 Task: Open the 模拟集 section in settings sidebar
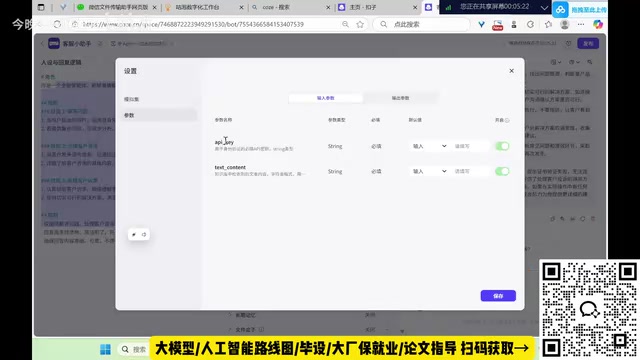(132, 99)
